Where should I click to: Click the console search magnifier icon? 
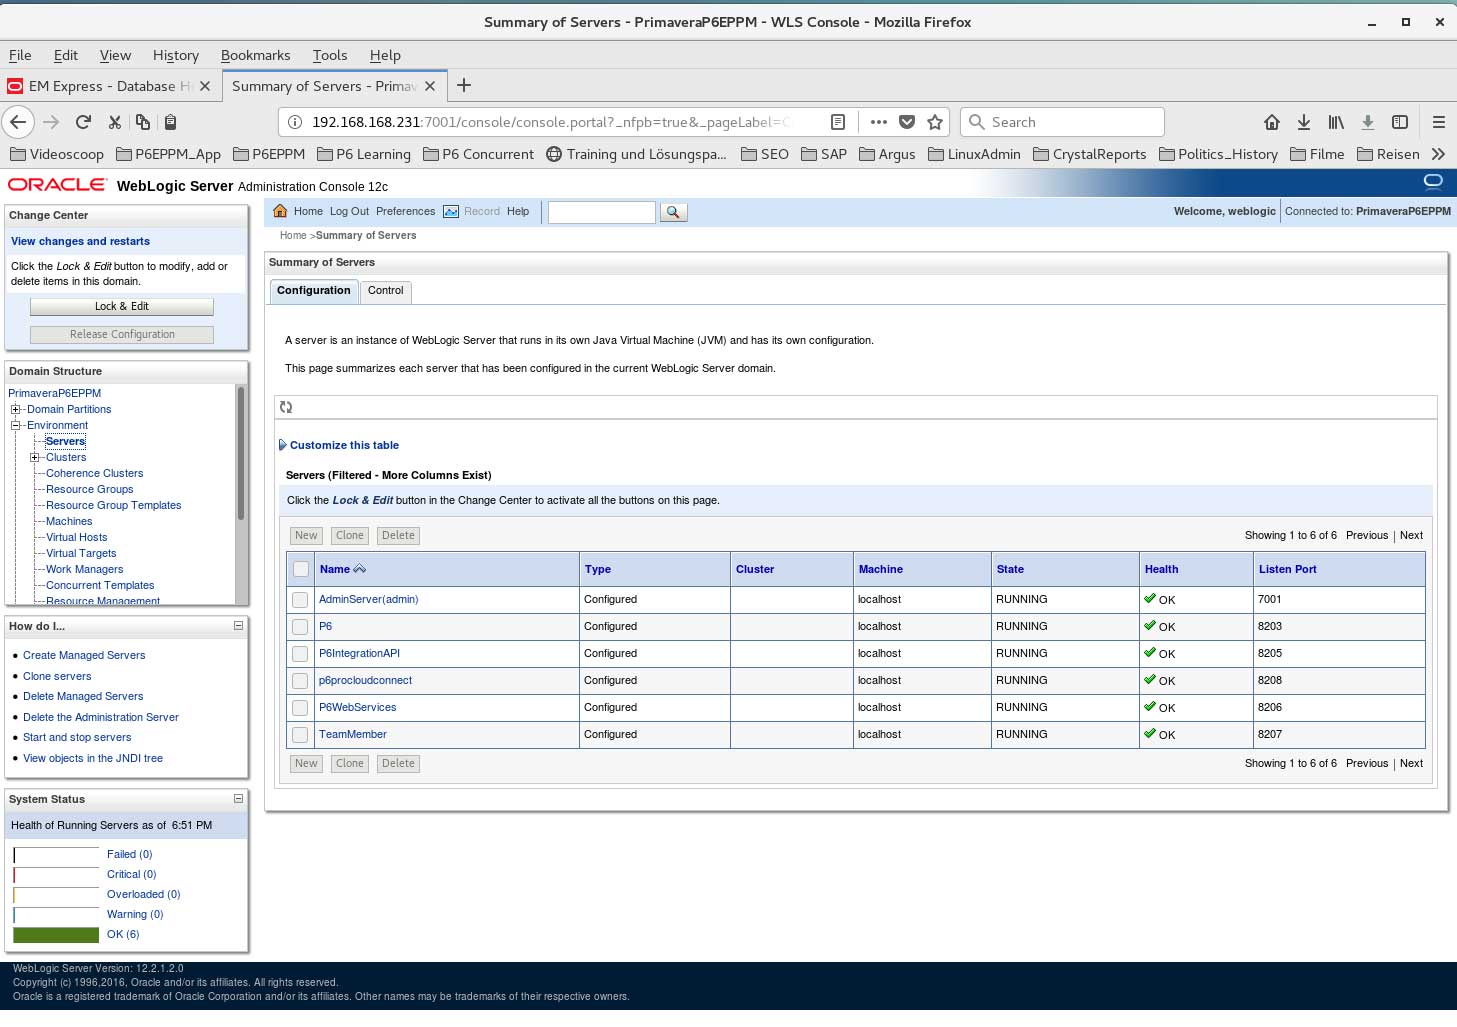673,212
